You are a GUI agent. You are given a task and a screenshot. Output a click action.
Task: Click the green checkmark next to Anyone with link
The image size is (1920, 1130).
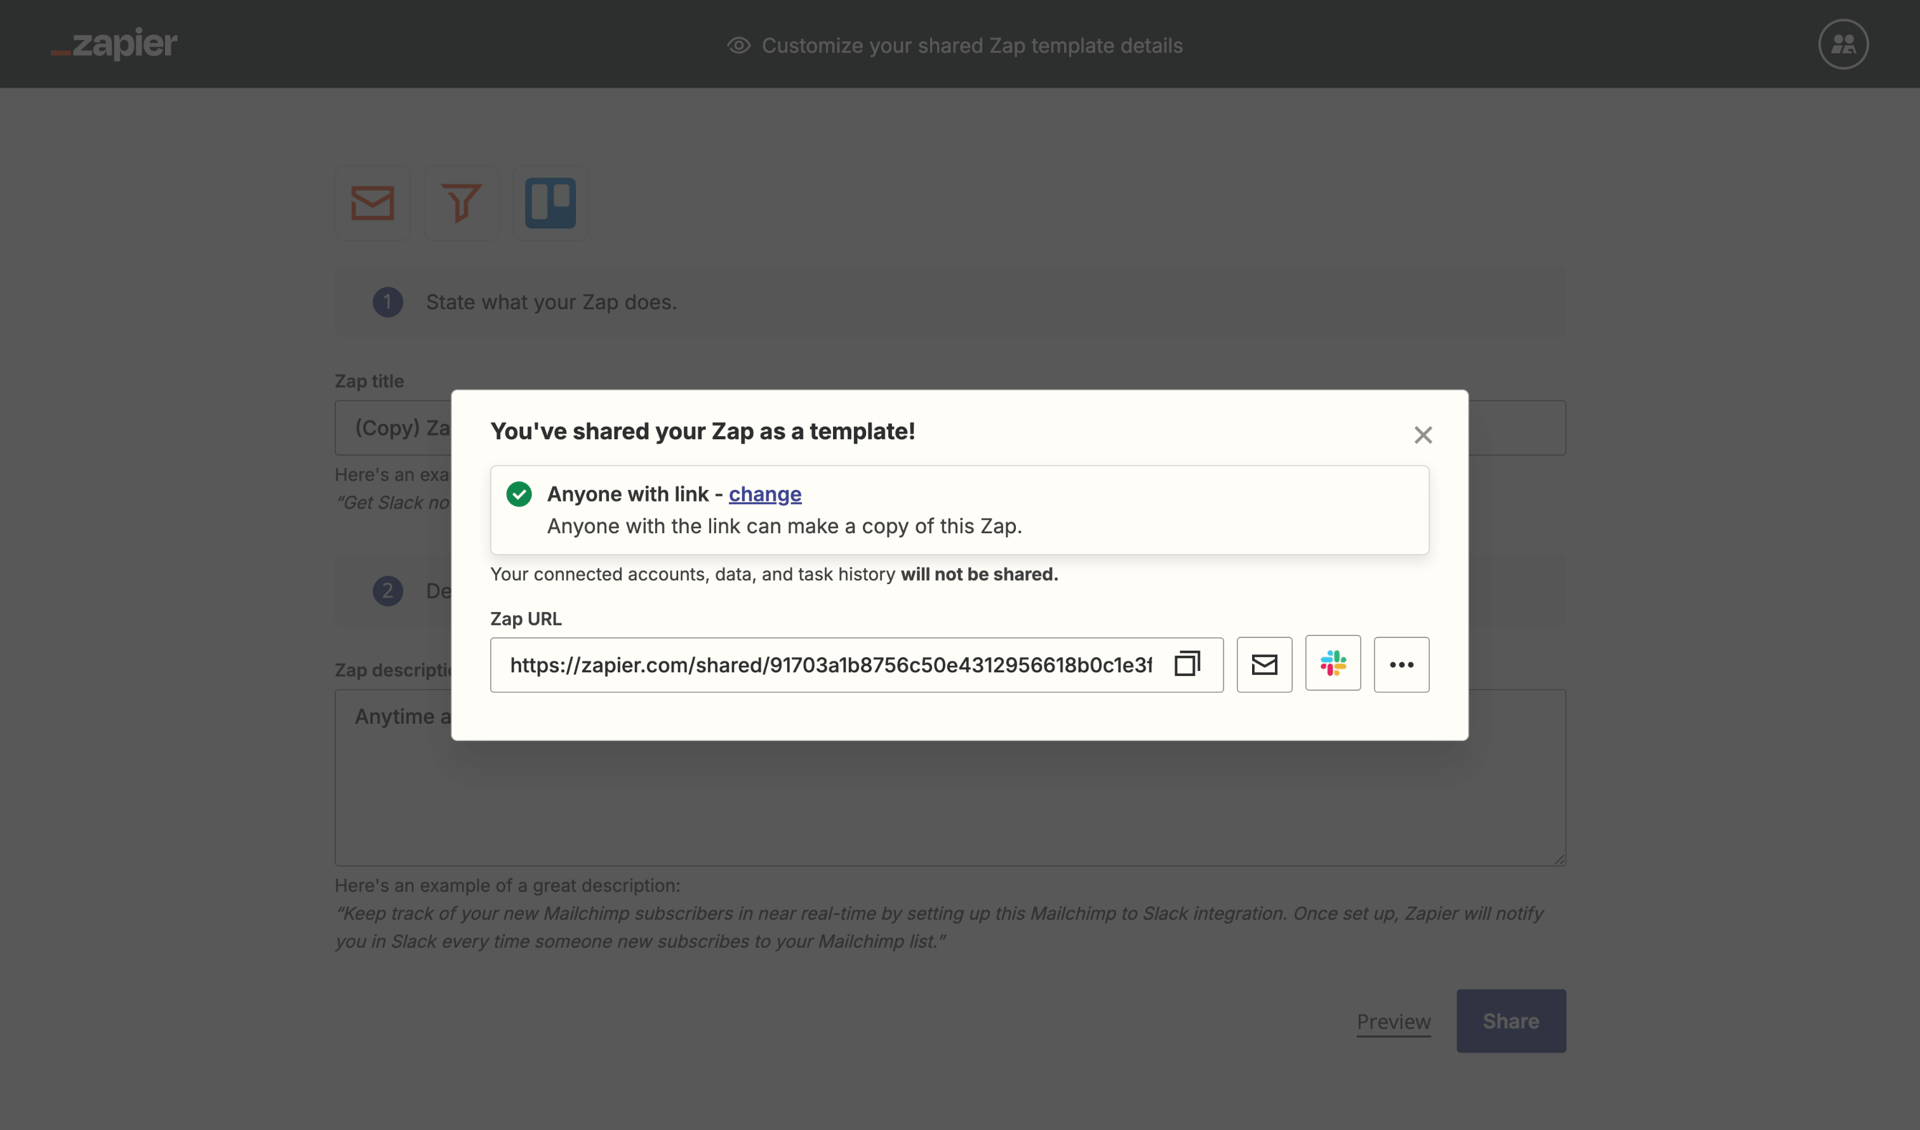point(519,494)
